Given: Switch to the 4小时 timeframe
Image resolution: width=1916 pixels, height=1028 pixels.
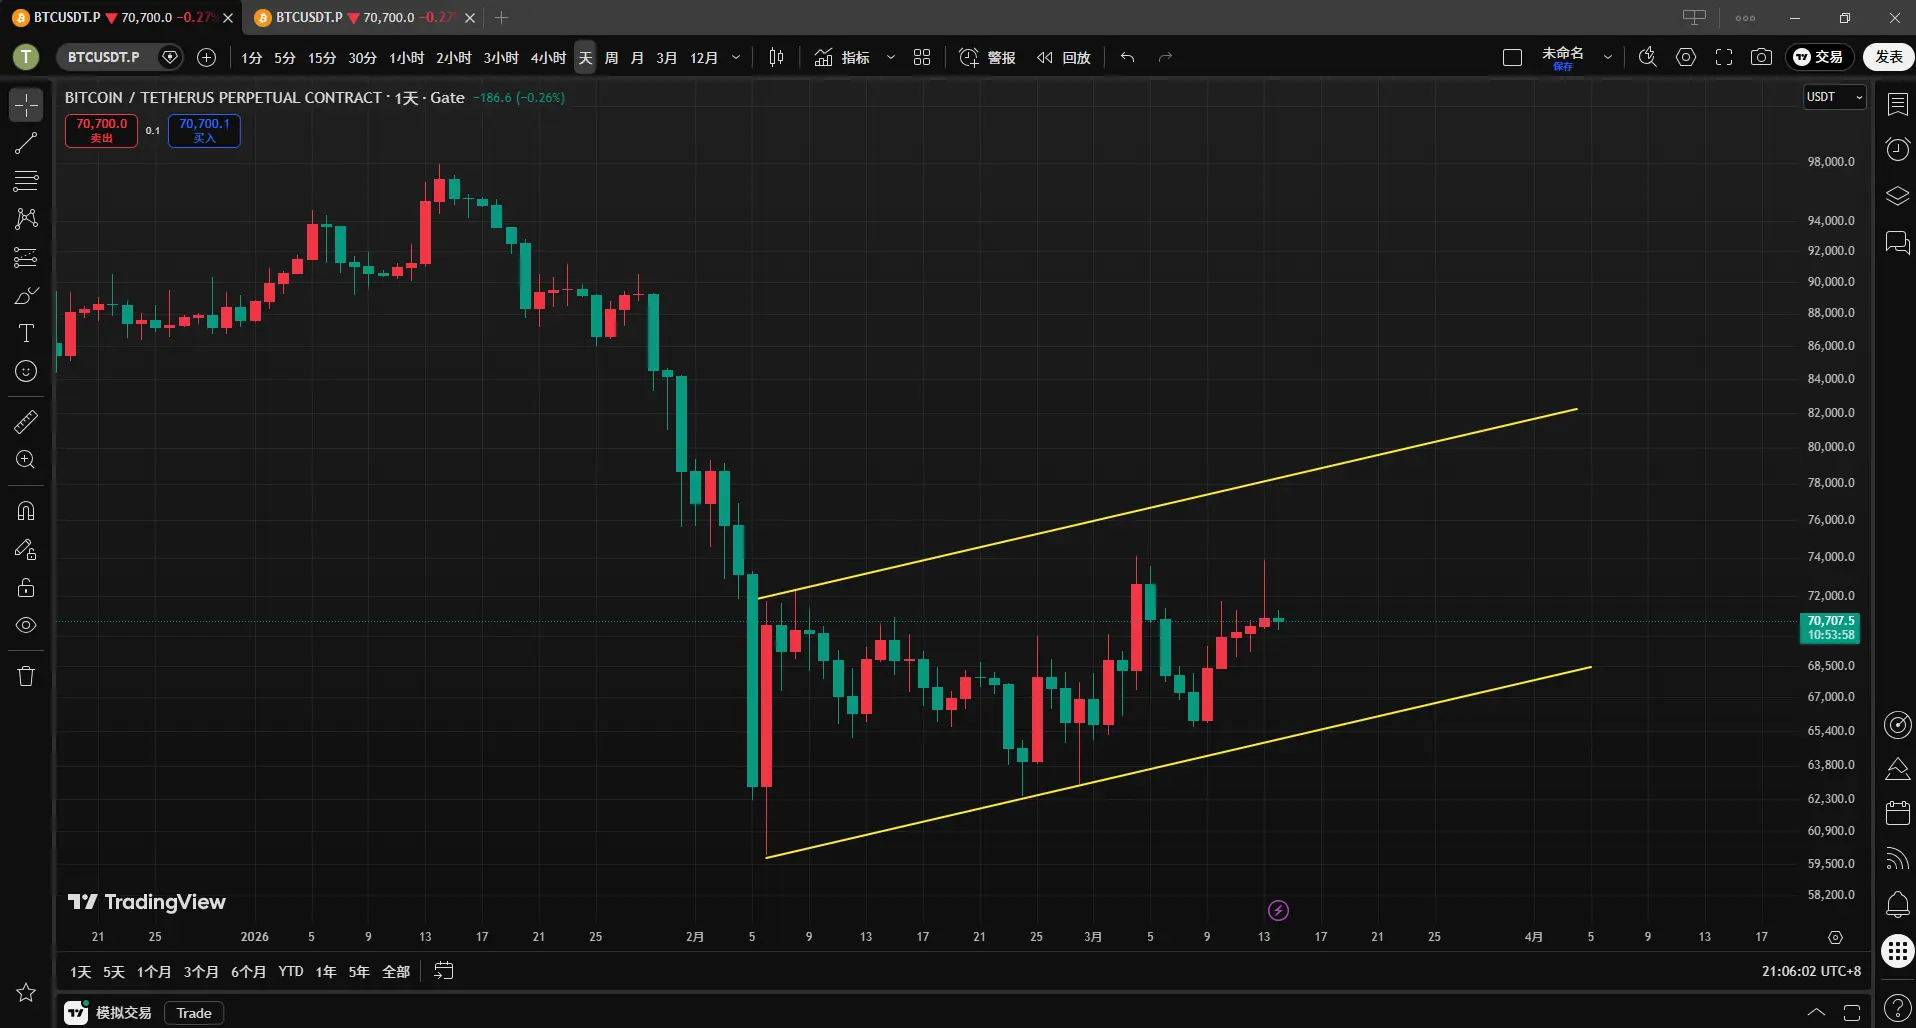Looking at the screenshot, I should pos(548,58).
